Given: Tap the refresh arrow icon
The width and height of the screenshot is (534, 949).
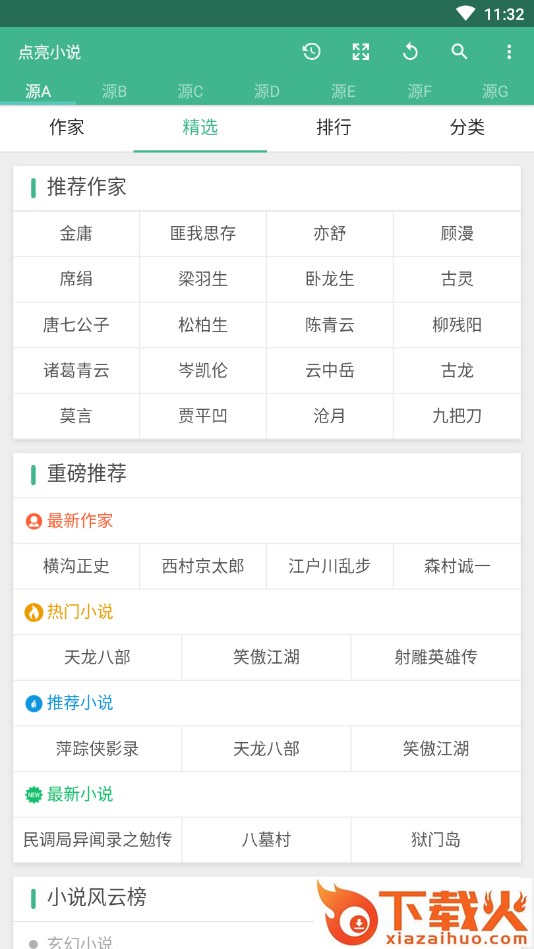Looking at the screenshot, I should coord(410,52).
